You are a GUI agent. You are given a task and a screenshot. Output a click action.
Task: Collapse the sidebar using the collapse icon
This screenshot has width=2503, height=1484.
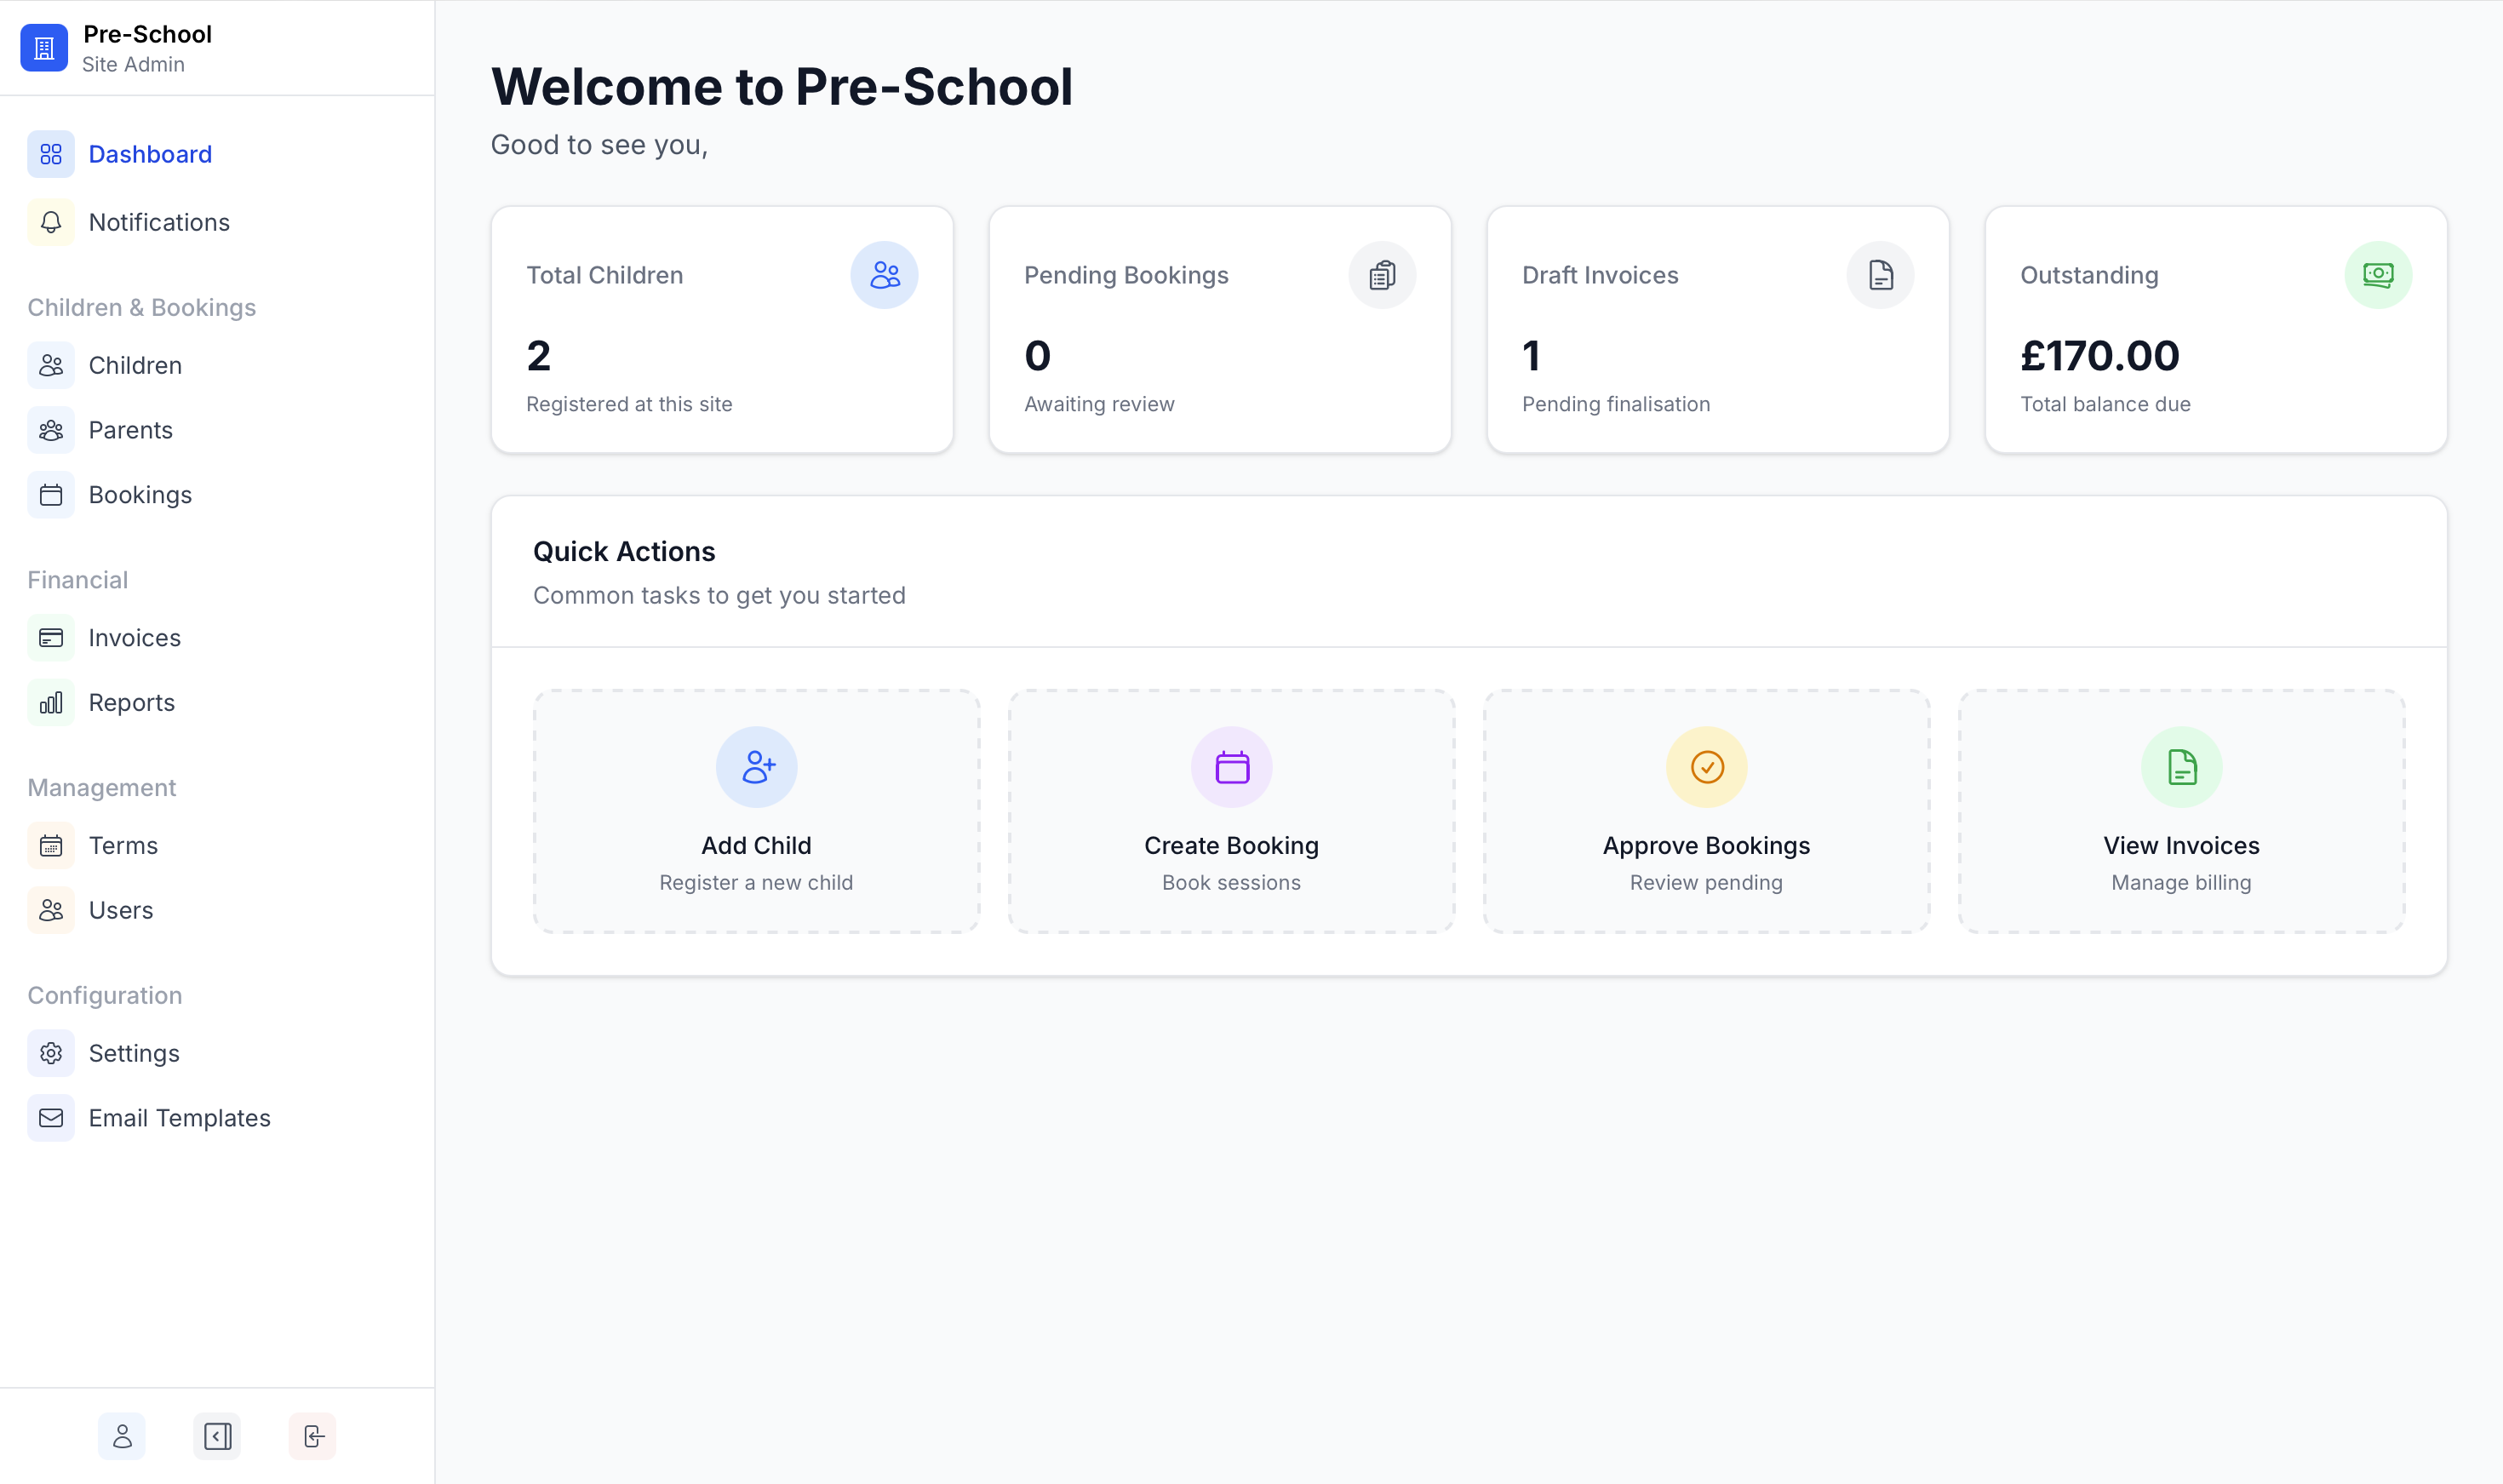[216, 1436]
